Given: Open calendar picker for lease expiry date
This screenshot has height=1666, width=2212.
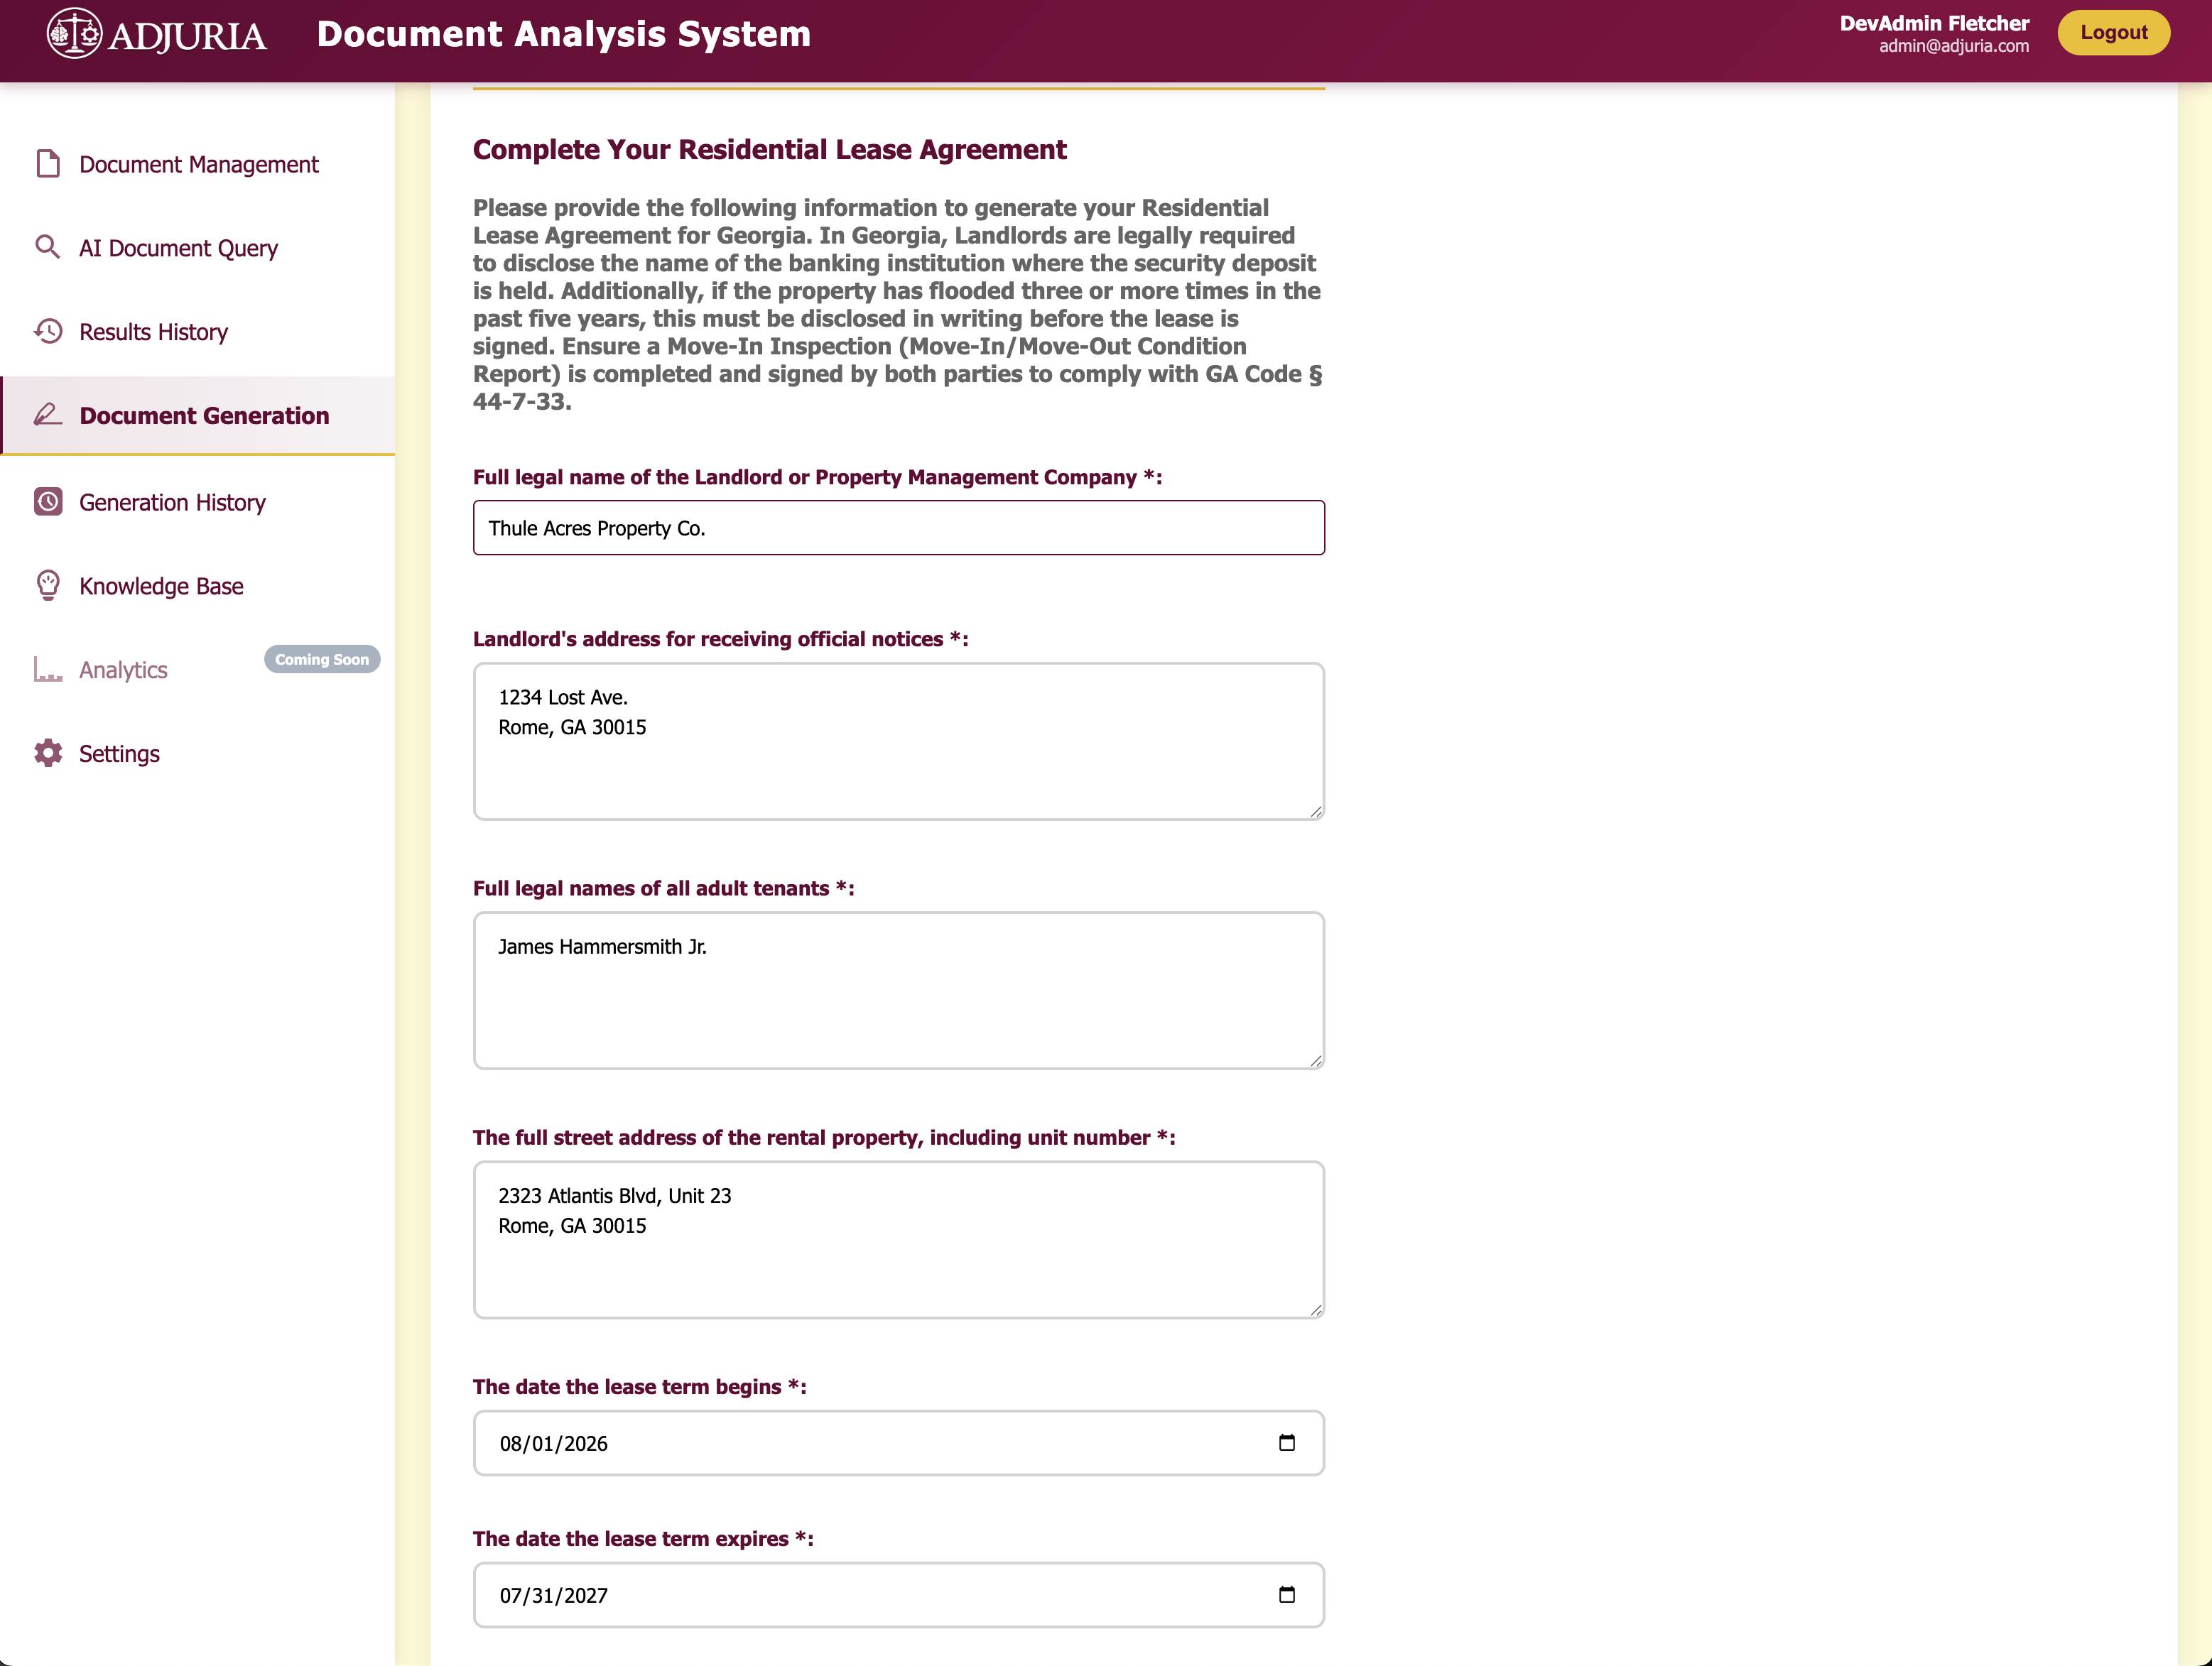Looking at the screenshot, I should pyautogui.click(x=1287, y=1594).
